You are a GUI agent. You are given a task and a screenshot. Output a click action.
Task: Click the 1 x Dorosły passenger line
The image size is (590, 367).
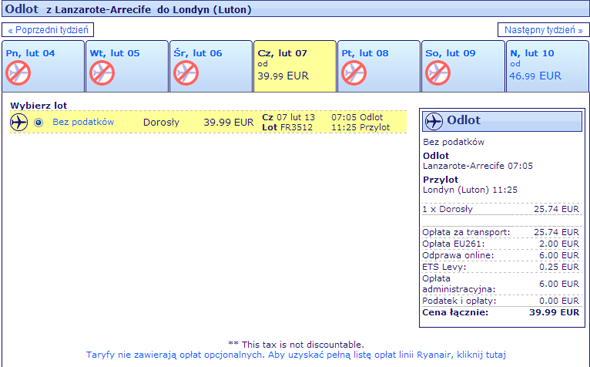click(x=500, y=209)
